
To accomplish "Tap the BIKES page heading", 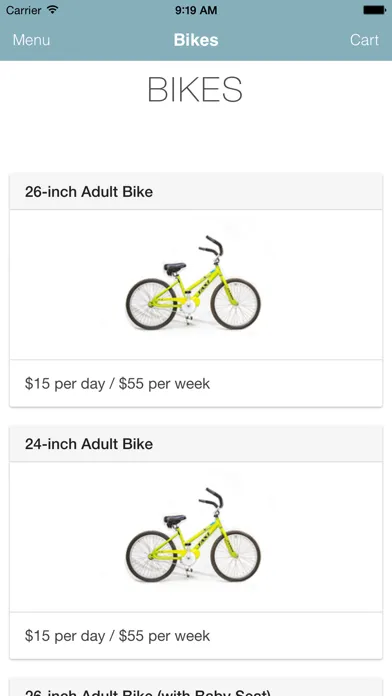I will pos(195,90).
